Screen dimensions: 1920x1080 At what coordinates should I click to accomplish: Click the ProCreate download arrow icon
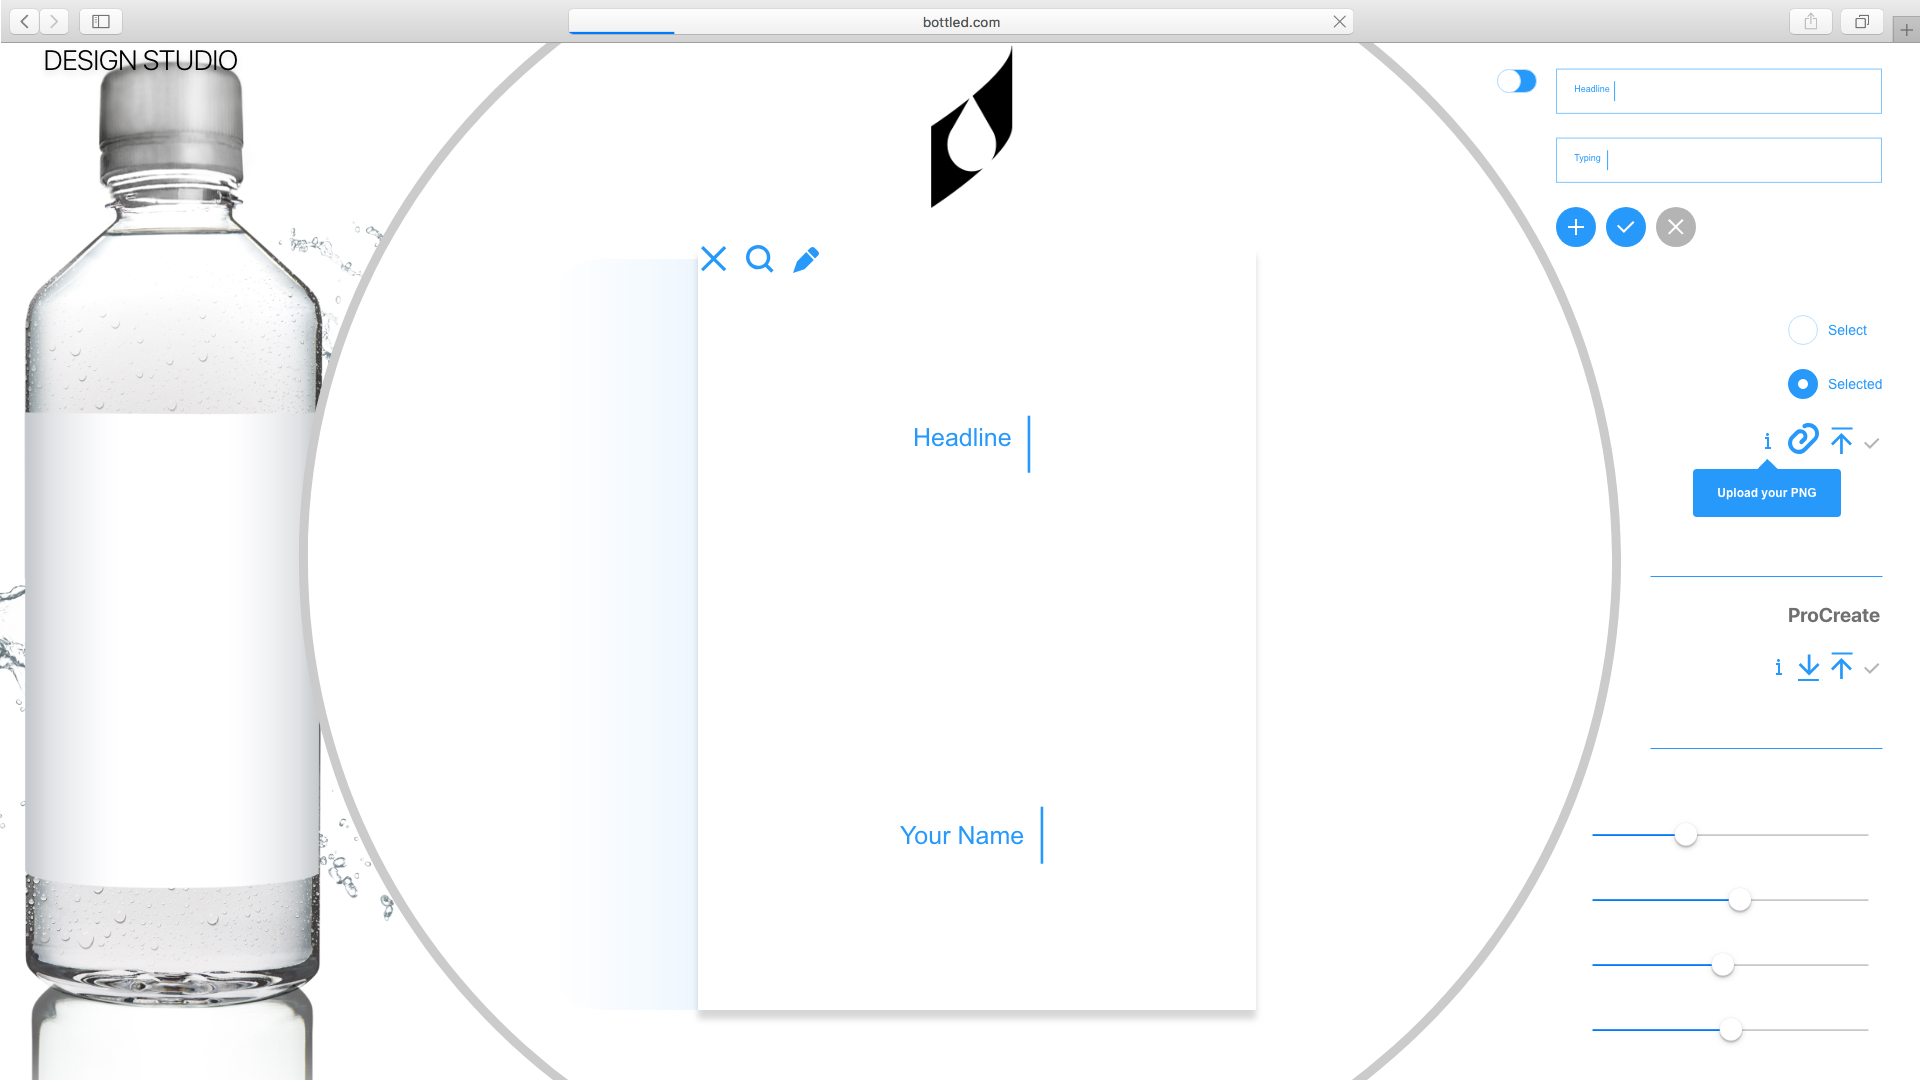pos(1808,666)
